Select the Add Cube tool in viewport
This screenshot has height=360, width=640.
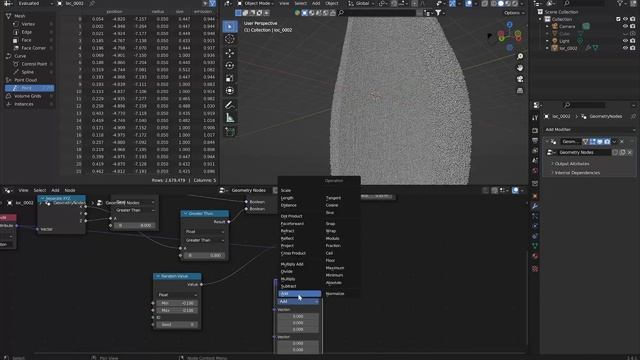pos(230,131)
